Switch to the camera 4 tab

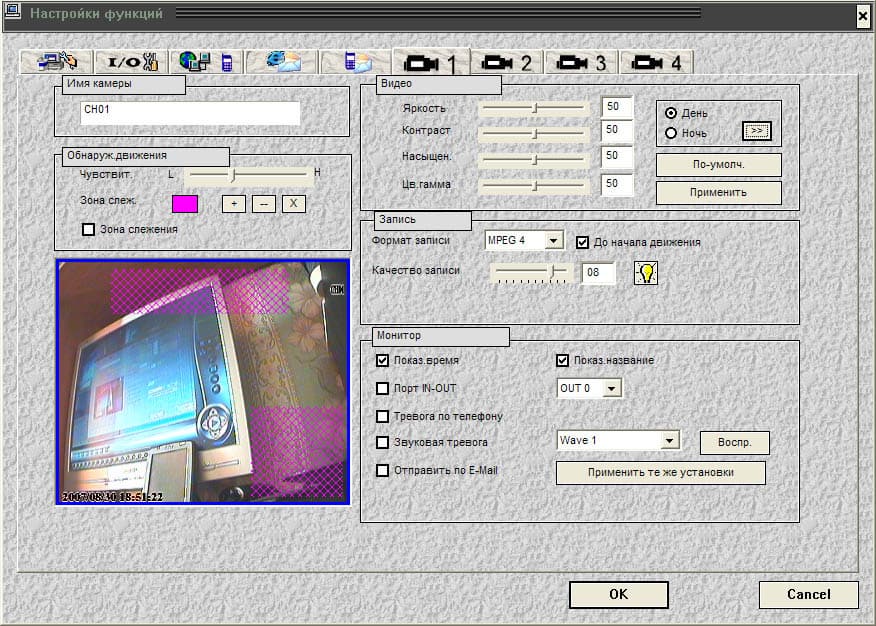(x=656, y=63)
